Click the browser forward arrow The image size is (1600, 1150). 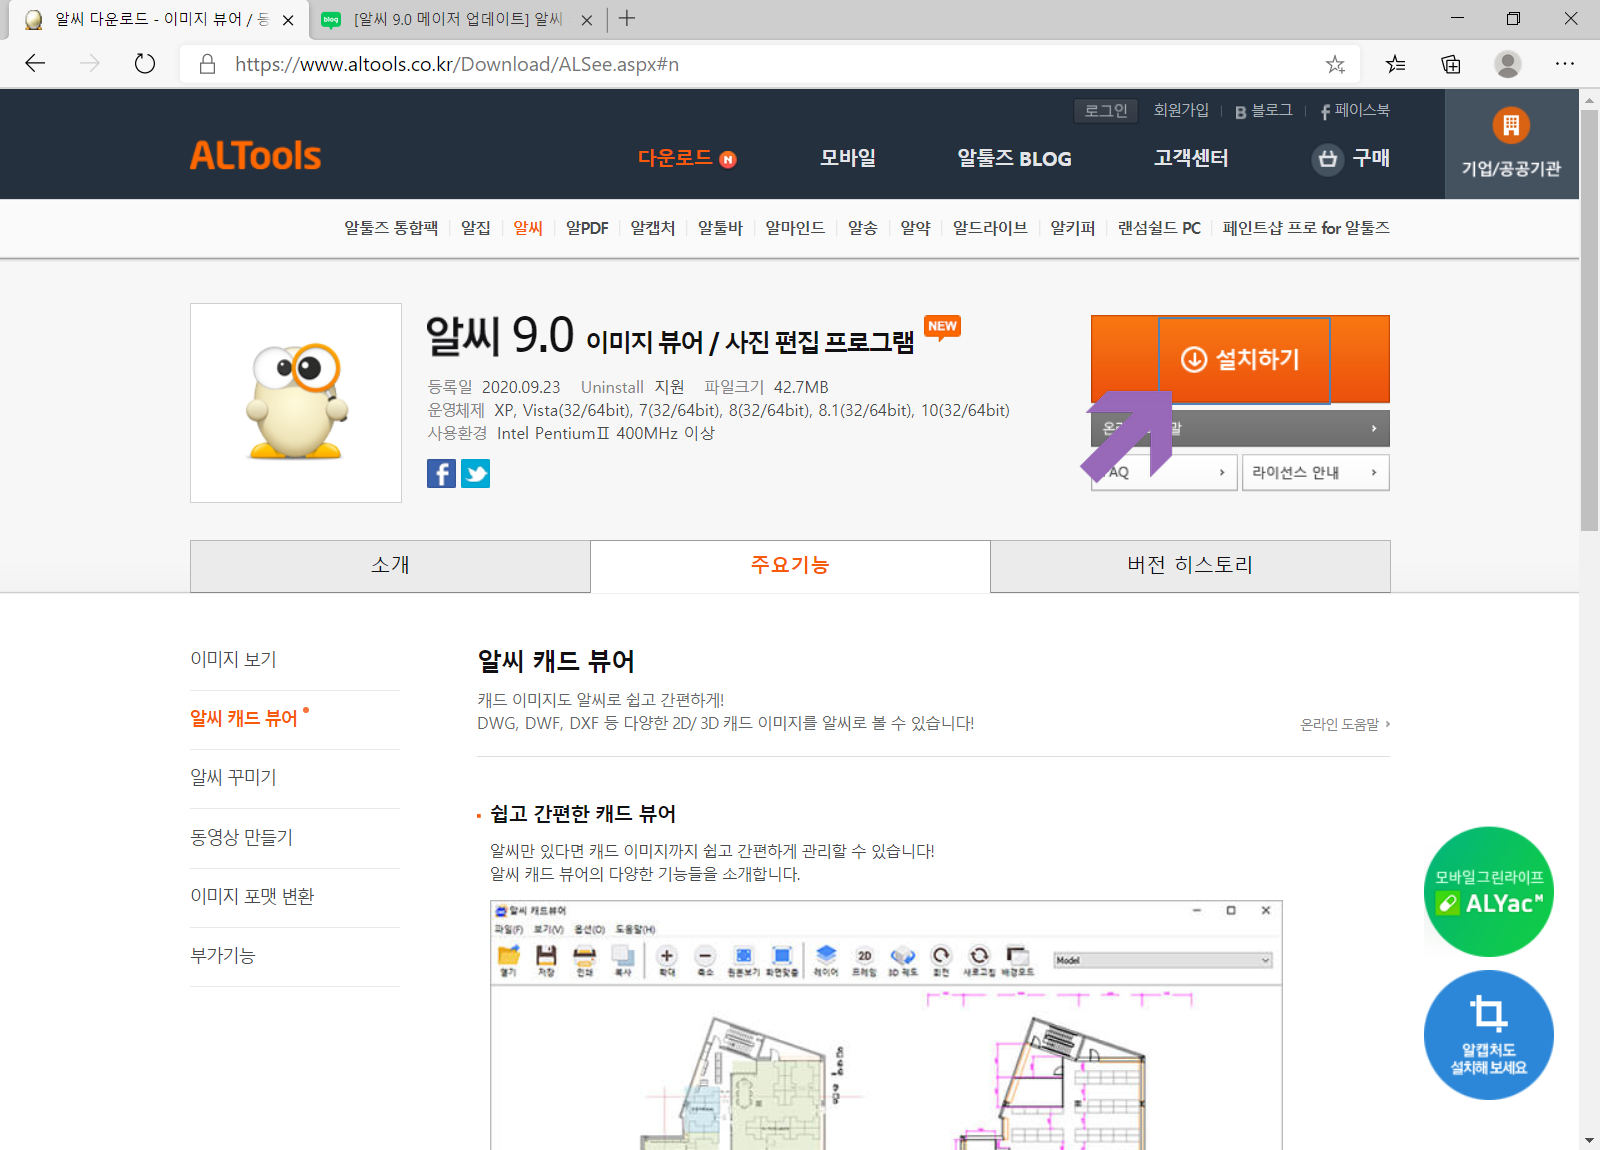(x=90, y=64)
